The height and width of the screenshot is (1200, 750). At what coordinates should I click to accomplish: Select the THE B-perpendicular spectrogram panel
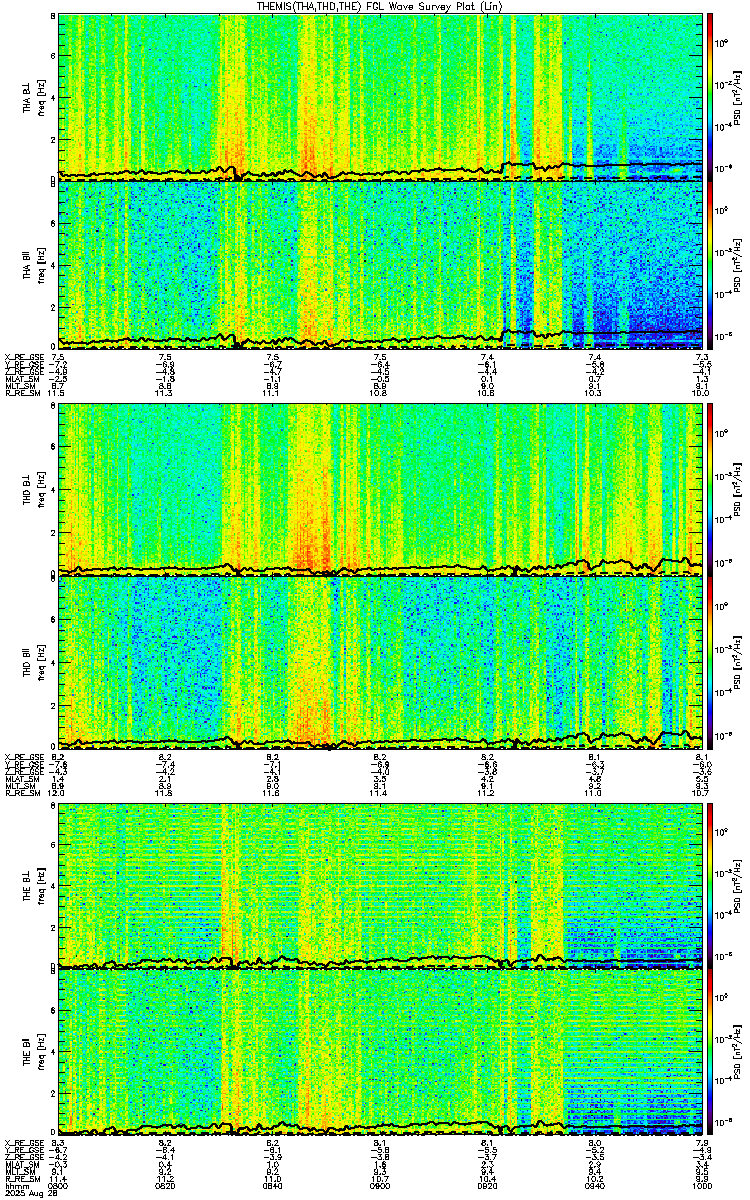pyautogui.click(x=380, y=886)
